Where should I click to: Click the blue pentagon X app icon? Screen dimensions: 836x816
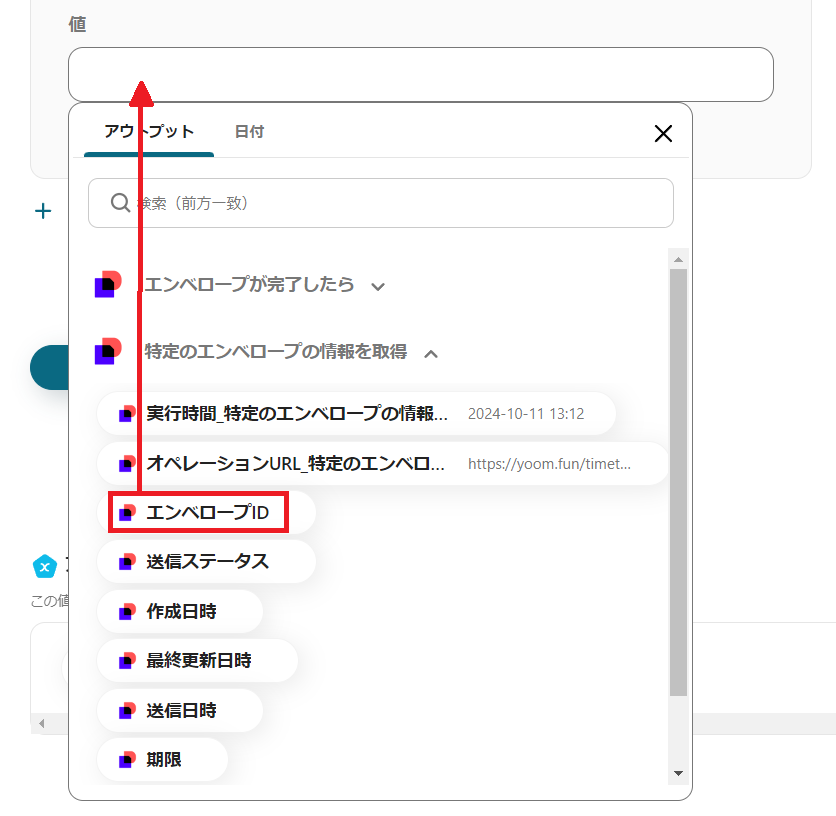tap(45, 566)
